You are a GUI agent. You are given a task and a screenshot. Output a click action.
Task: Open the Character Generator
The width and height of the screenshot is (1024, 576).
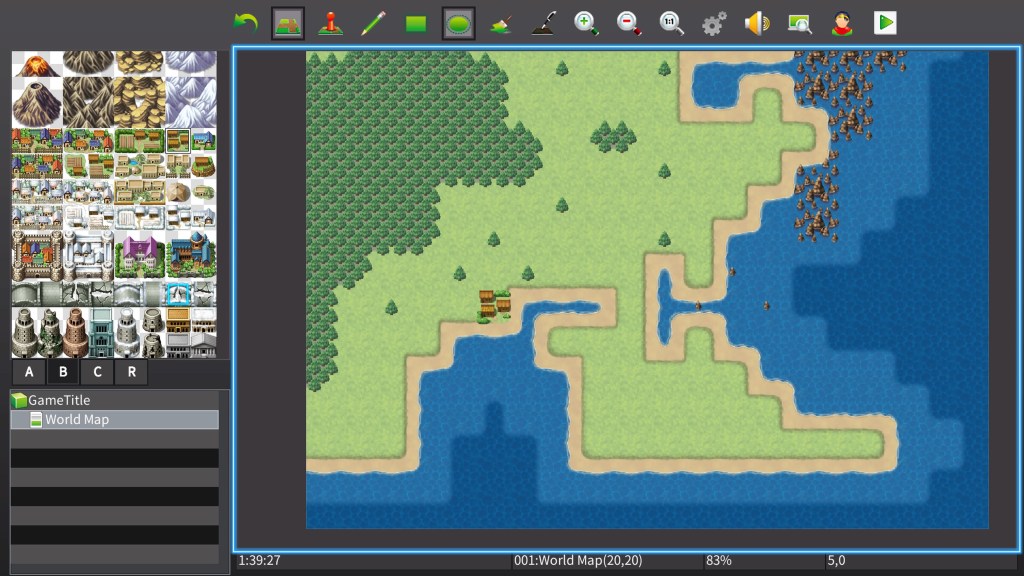point(842,23)
